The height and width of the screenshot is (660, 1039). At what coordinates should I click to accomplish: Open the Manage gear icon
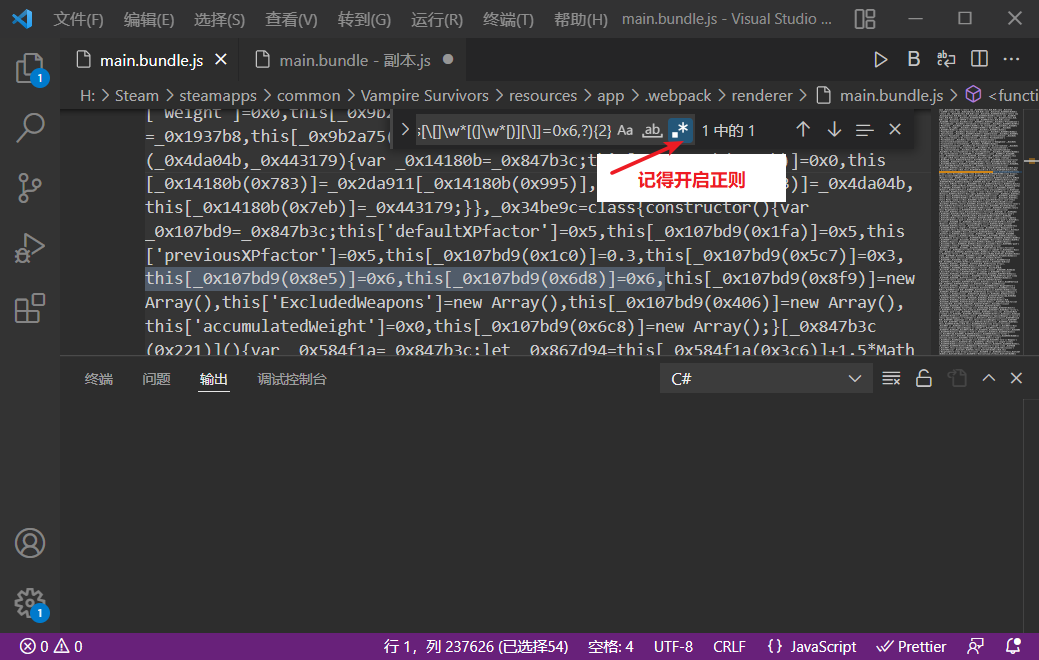[x=30, y=603]
